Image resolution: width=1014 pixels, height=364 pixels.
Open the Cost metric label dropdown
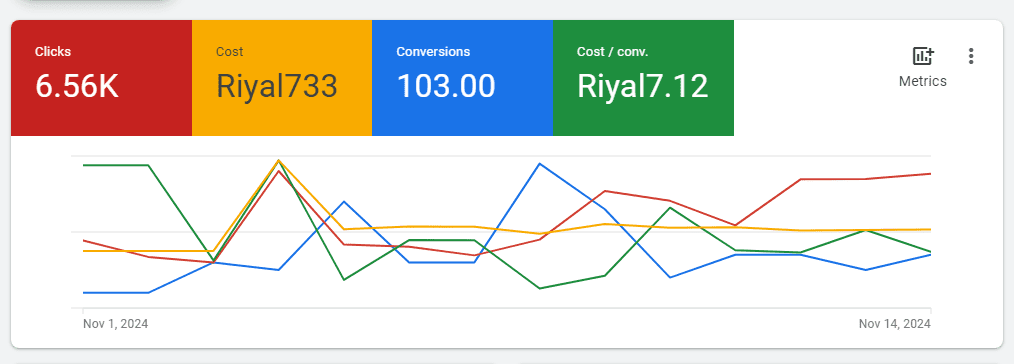230,52
